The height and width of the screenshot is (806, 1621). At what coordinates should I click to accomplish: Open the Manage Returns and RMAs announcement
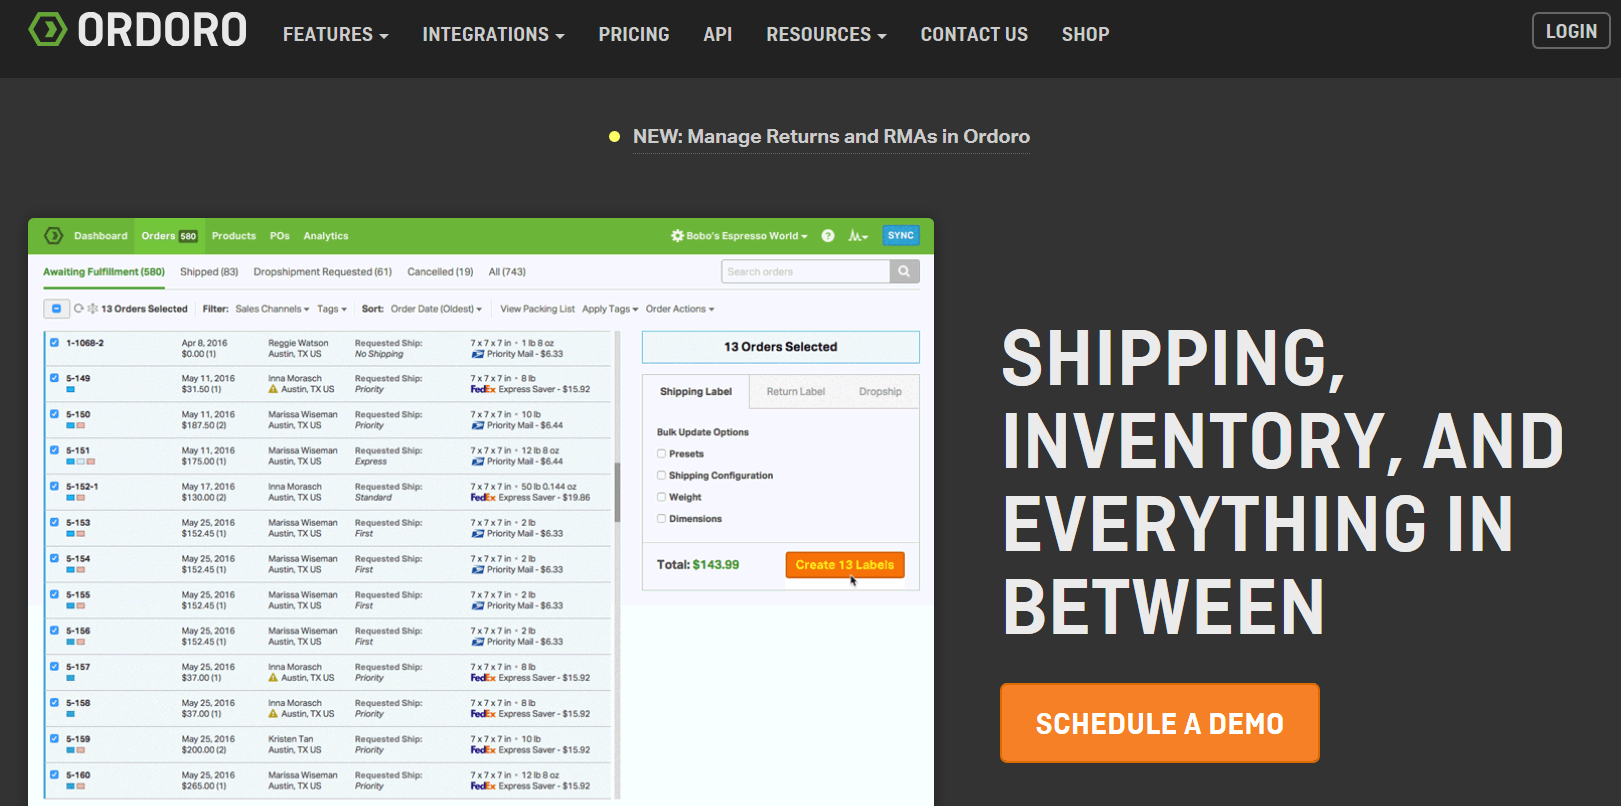pos(831,137)
